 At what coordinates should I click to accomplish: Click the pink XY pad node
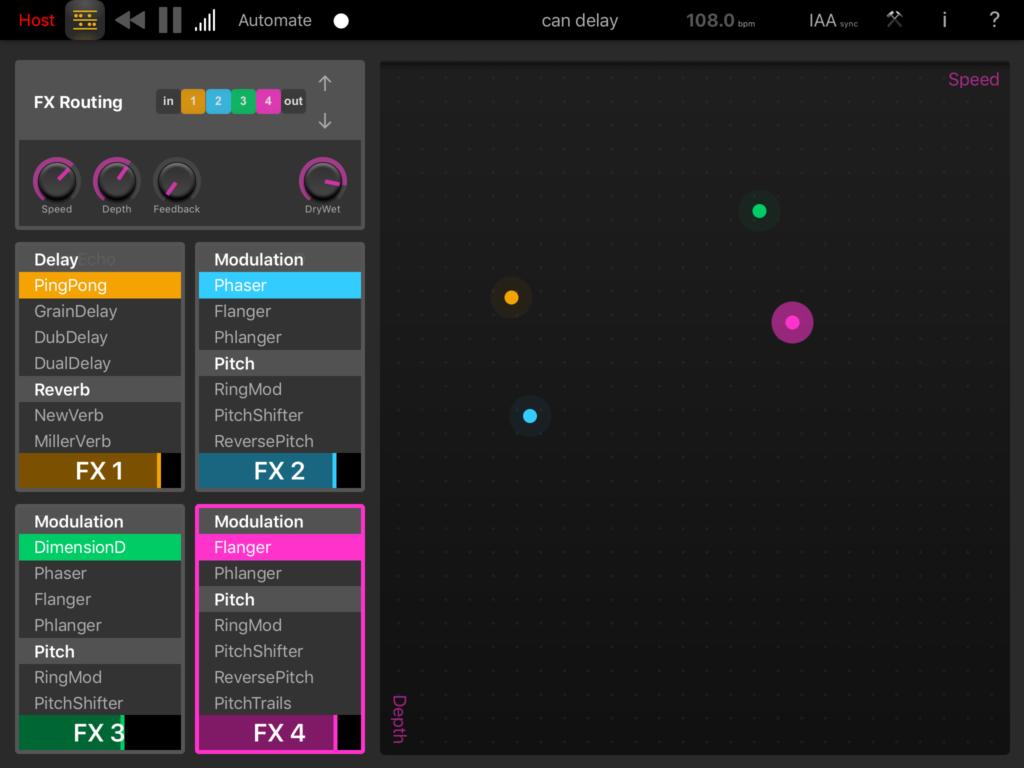coord(792,322)
